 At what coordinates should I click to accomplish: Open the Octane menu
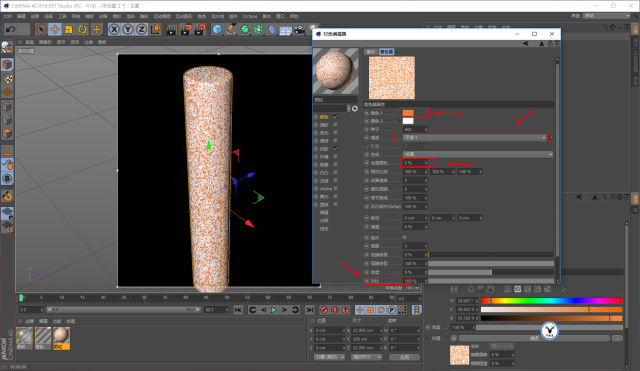(x=250, y=16)
